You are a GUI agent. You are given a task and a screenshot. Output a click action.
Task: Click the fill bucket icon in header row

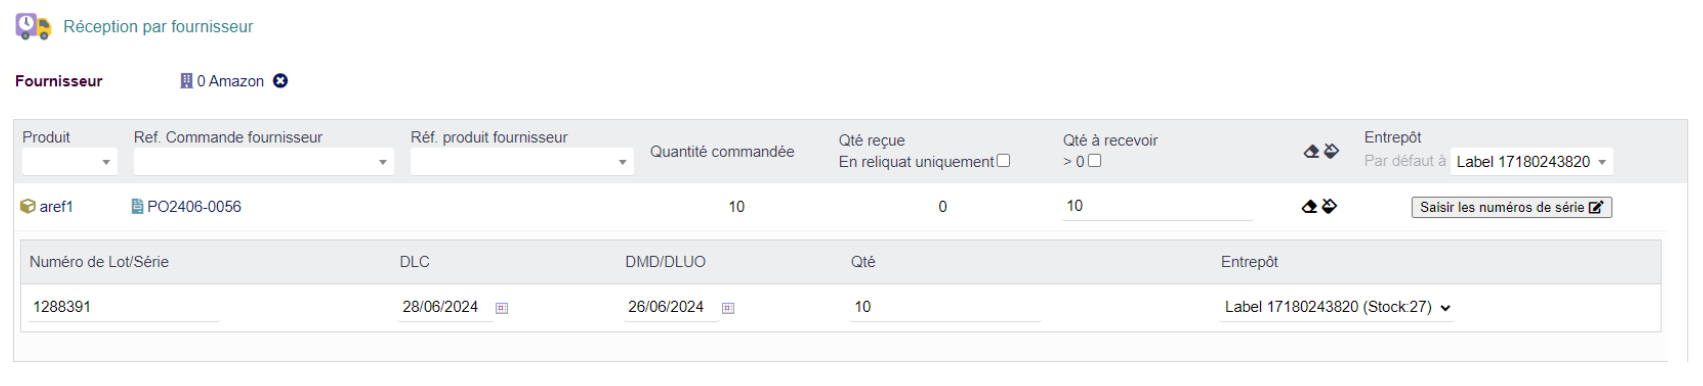coord(1331,151)
